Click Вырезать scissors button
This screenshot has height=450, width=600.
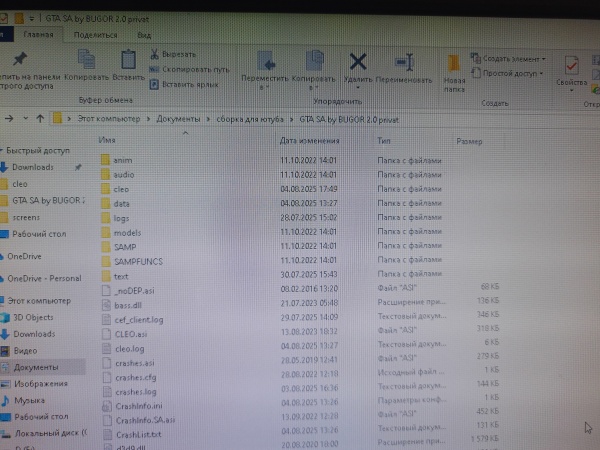point(173,54)
